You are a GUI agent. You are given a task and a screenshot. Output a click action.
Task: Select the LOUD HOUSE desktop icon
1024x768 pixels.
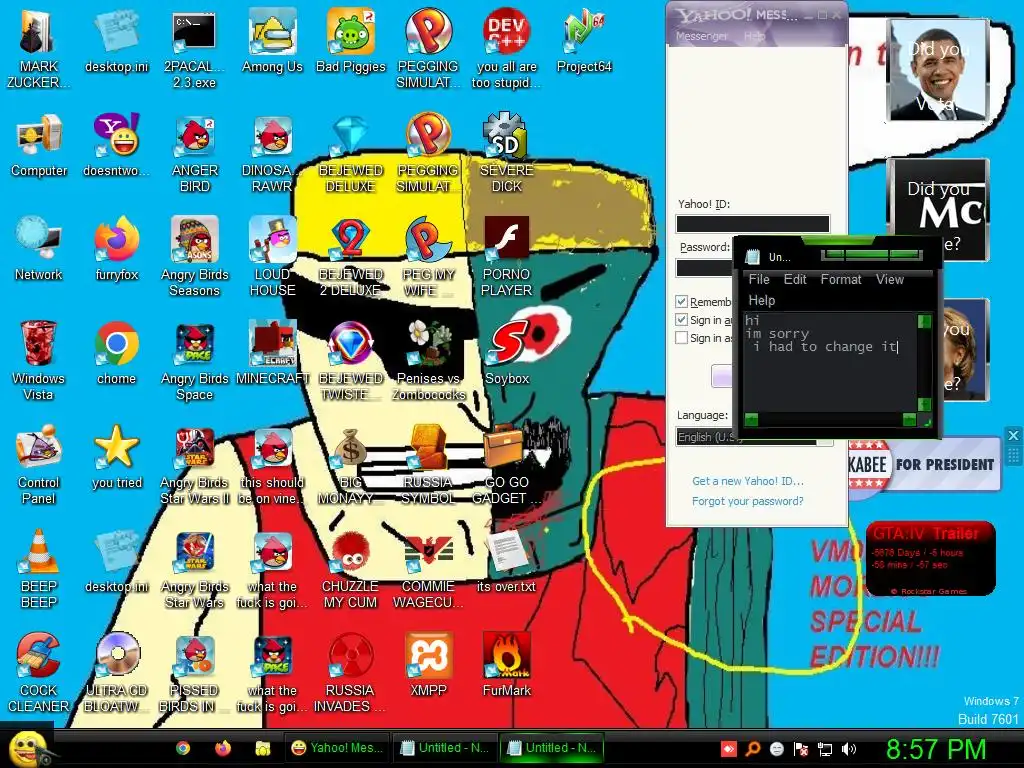(272, 257)
